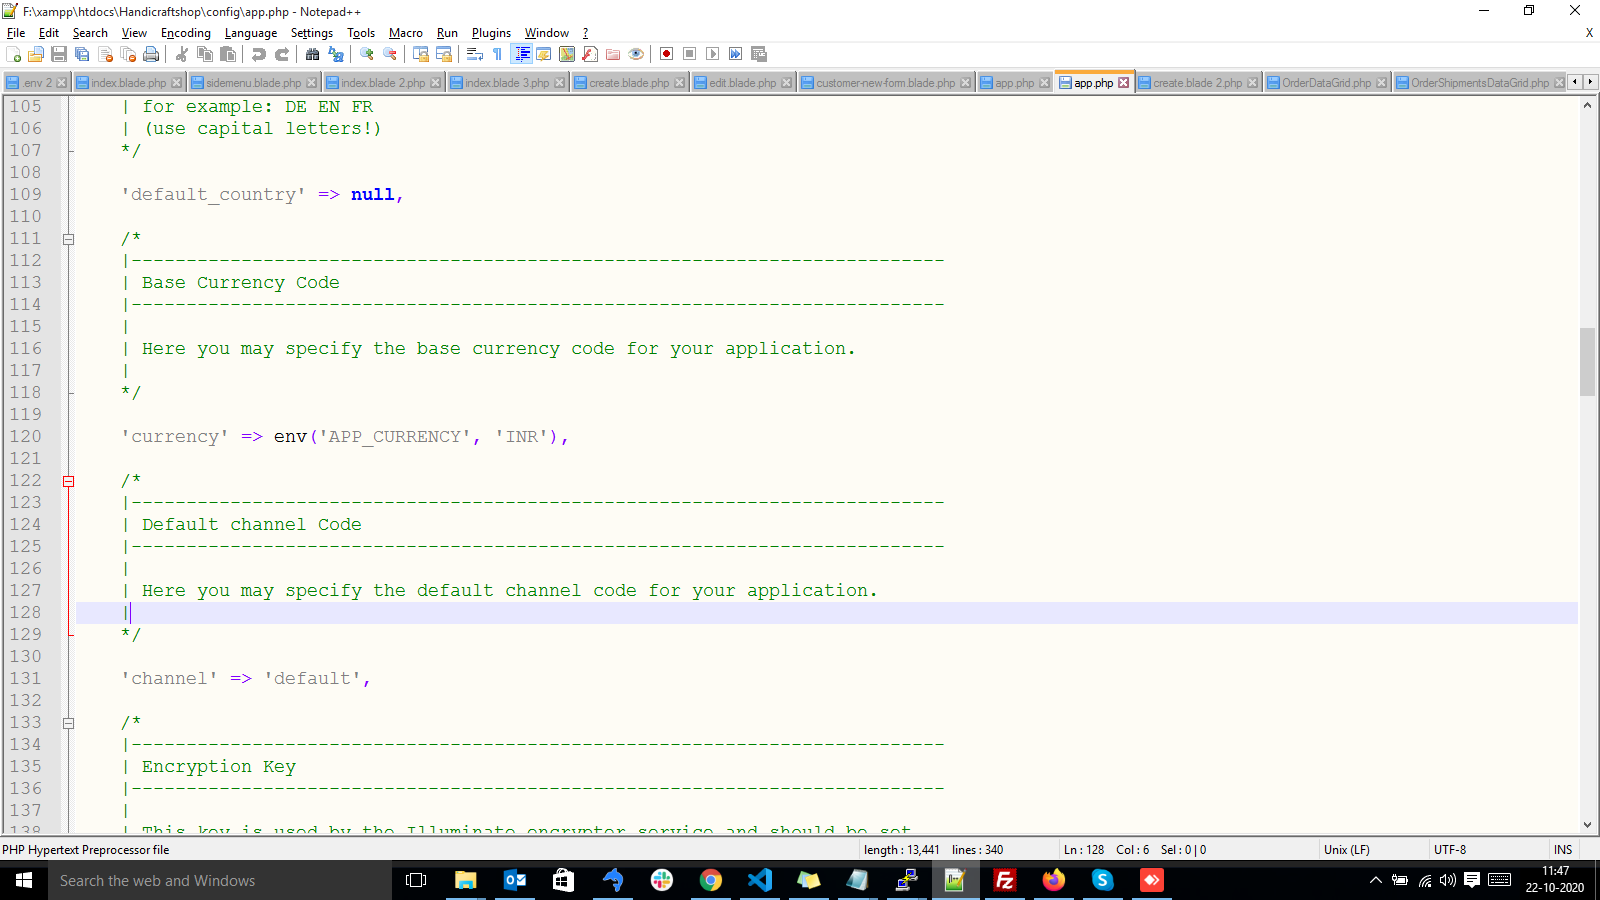Collapse the comment fold at line 133
The height and width of the screenshot is (900, 1600).
pos(68,723)
